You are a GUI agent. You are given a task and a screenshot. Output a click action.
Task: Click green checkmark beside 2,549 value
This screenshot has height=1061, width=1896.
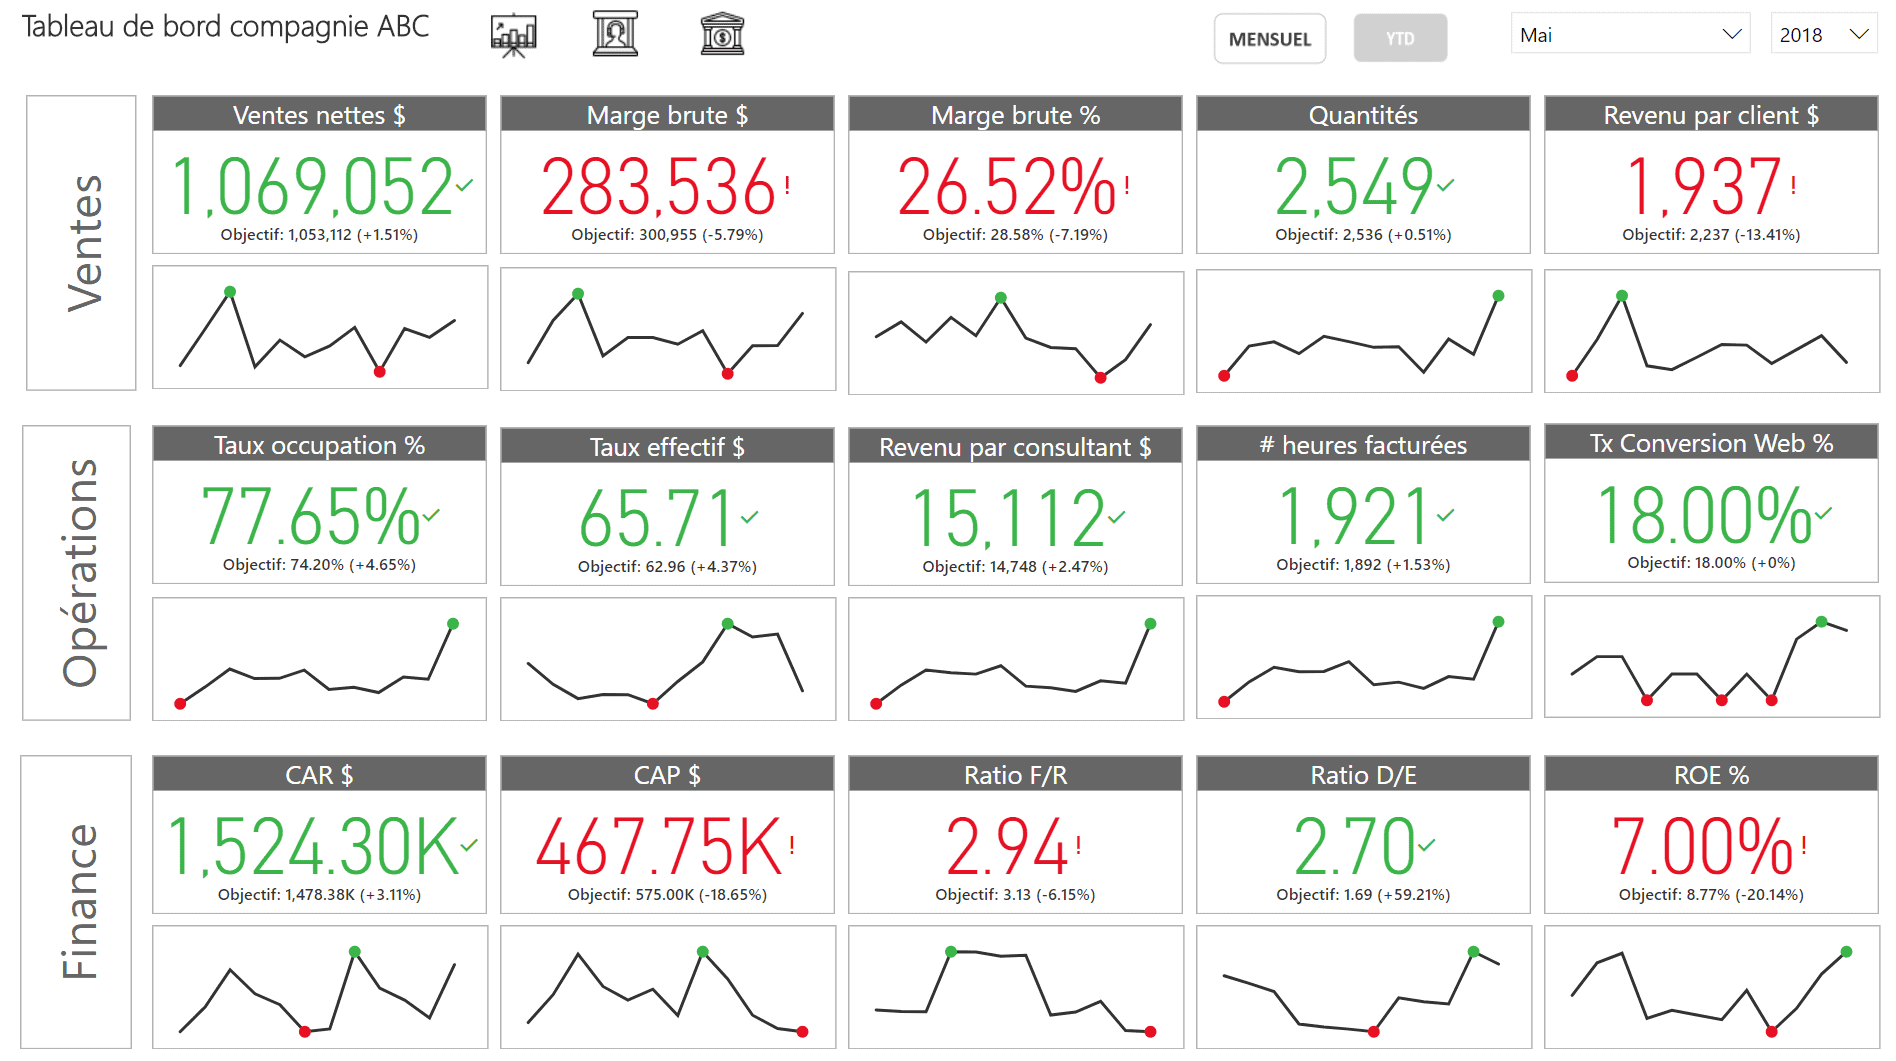(x=1446, y=184)
